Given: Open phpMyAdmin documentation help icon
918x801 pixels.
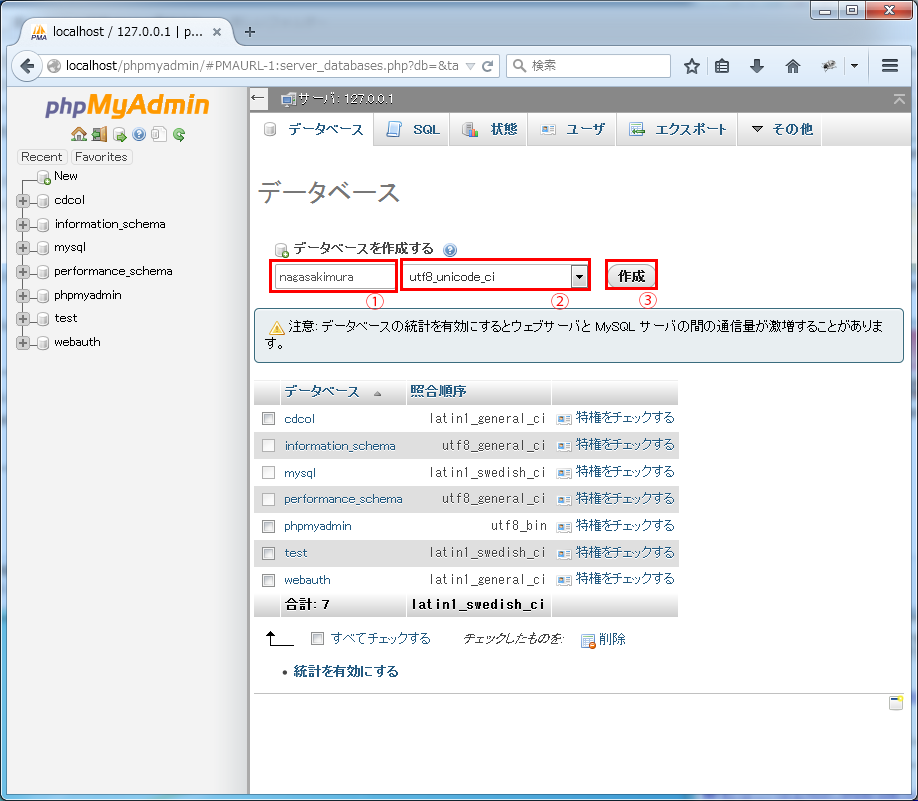Looking at the screenshot, I should coord(139,134).
